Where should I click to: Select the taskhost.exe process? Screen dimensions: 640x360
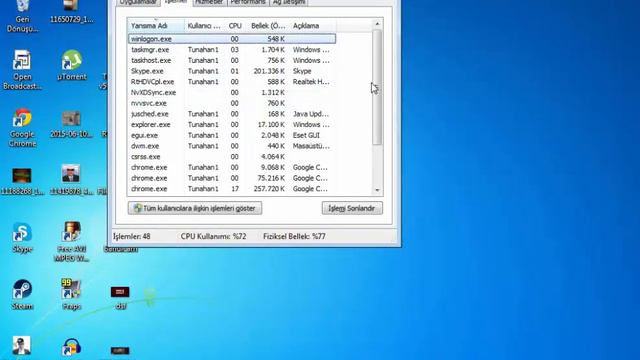(232, 60)
